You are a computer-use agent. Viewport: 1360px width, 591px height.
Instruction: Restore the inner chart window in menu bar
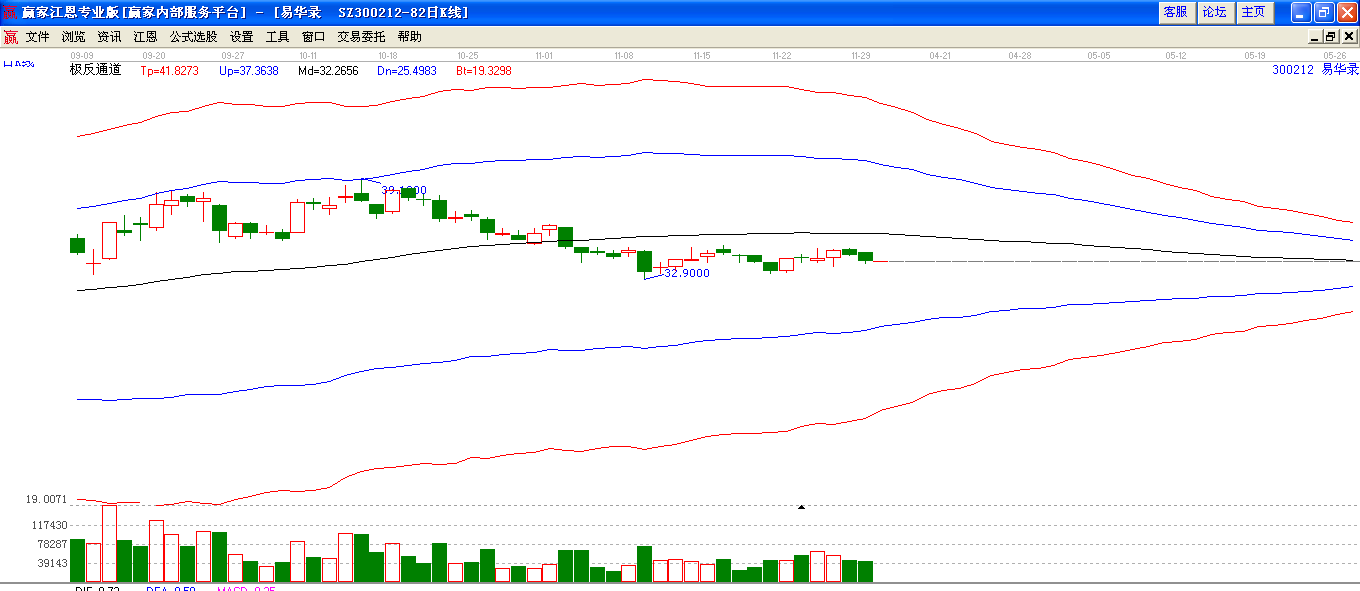1331,37
